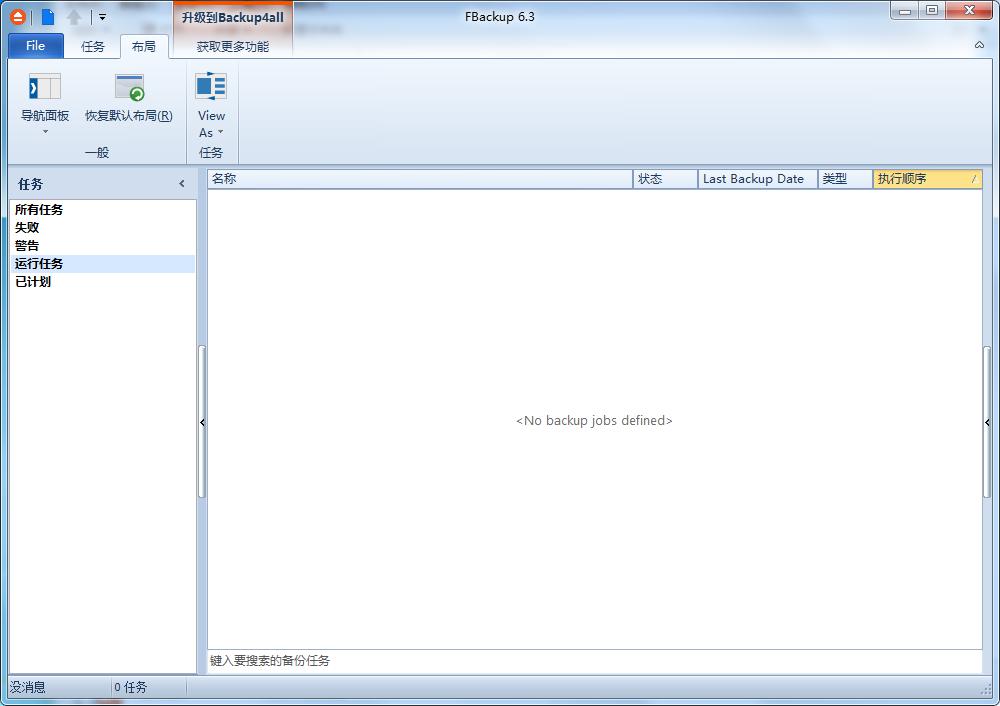
Task: Select 已计划 in the task panel
Action: tap(33, 282)
